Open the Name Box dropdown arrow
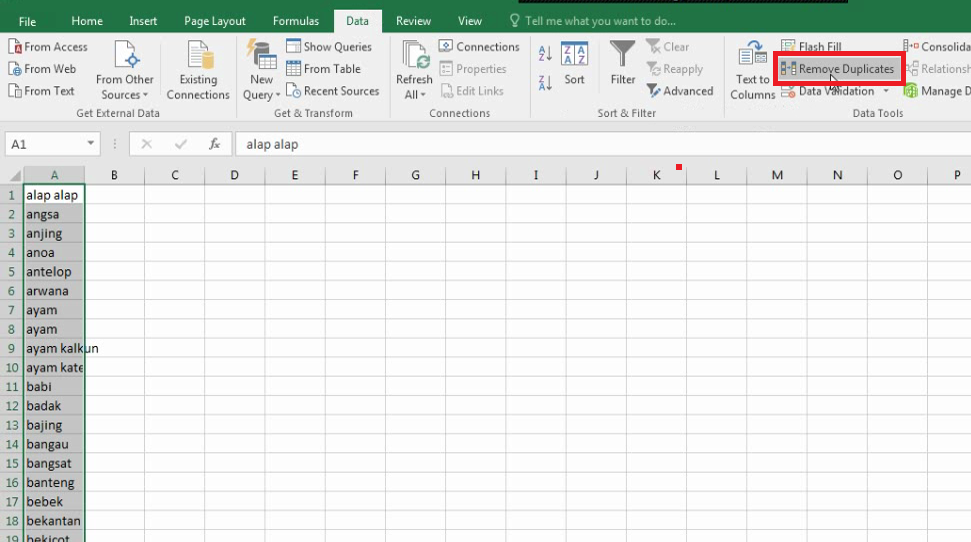 pyautogui.click(x=90, y=144)
